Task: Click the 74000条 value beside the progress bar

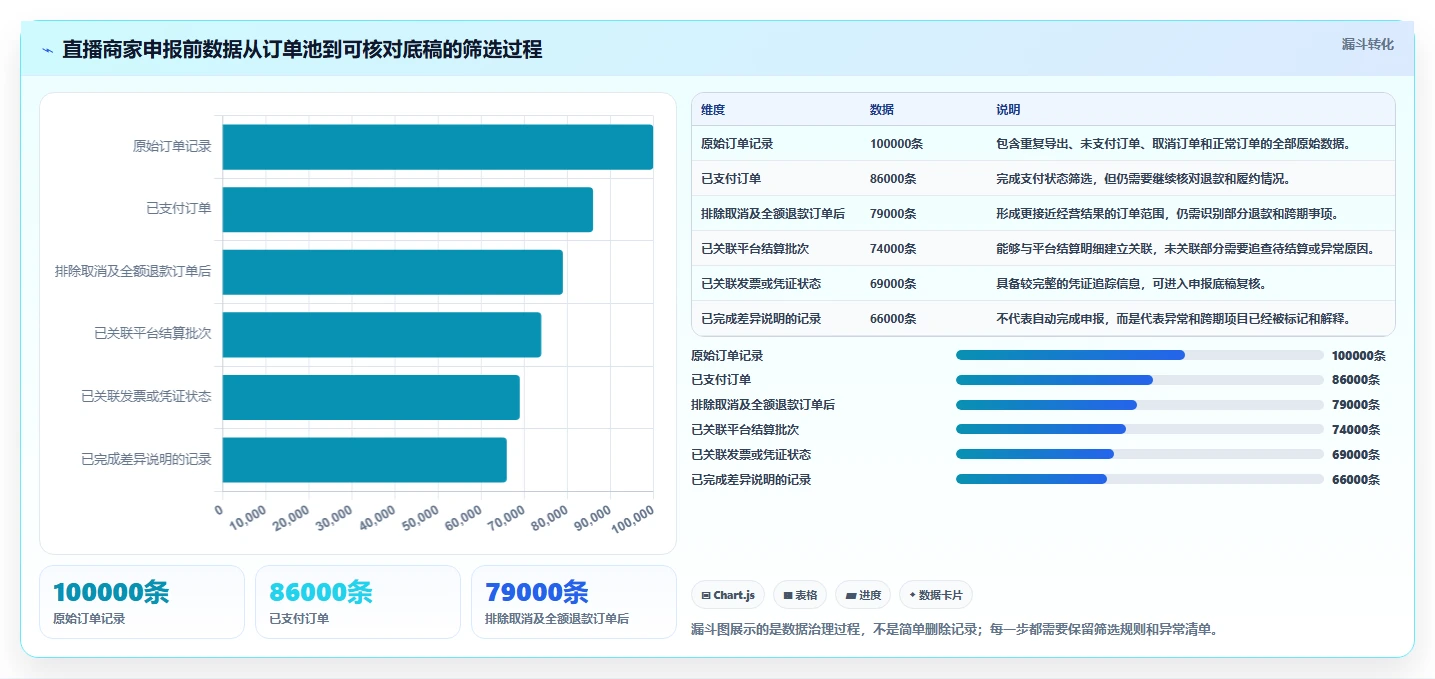Action: pyautogui.click(x=1356, y=430)
